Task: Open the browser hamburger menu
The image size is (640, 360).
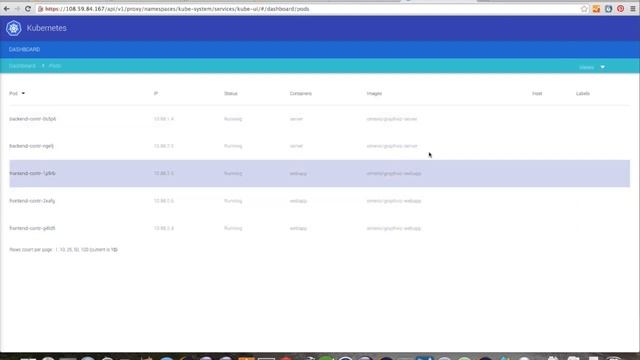Action: coord(633,9)
